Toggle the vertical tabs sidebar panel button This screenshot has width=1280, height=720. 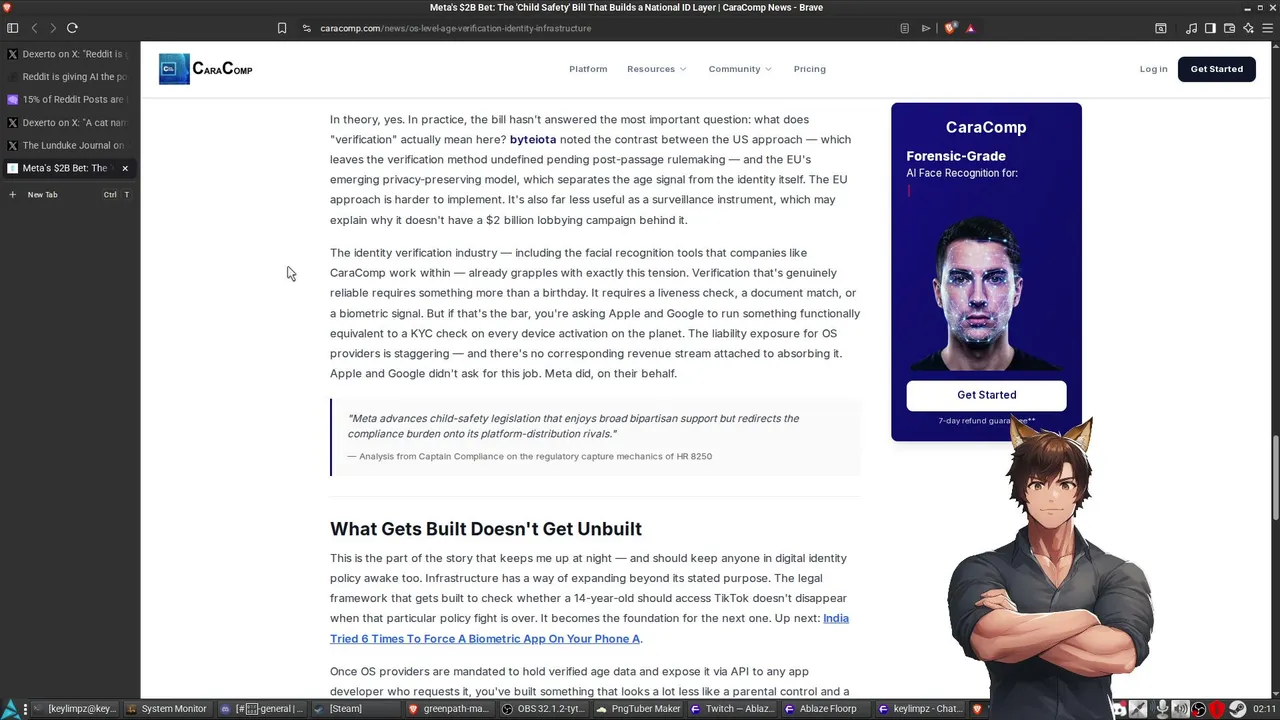pos(12,28)
